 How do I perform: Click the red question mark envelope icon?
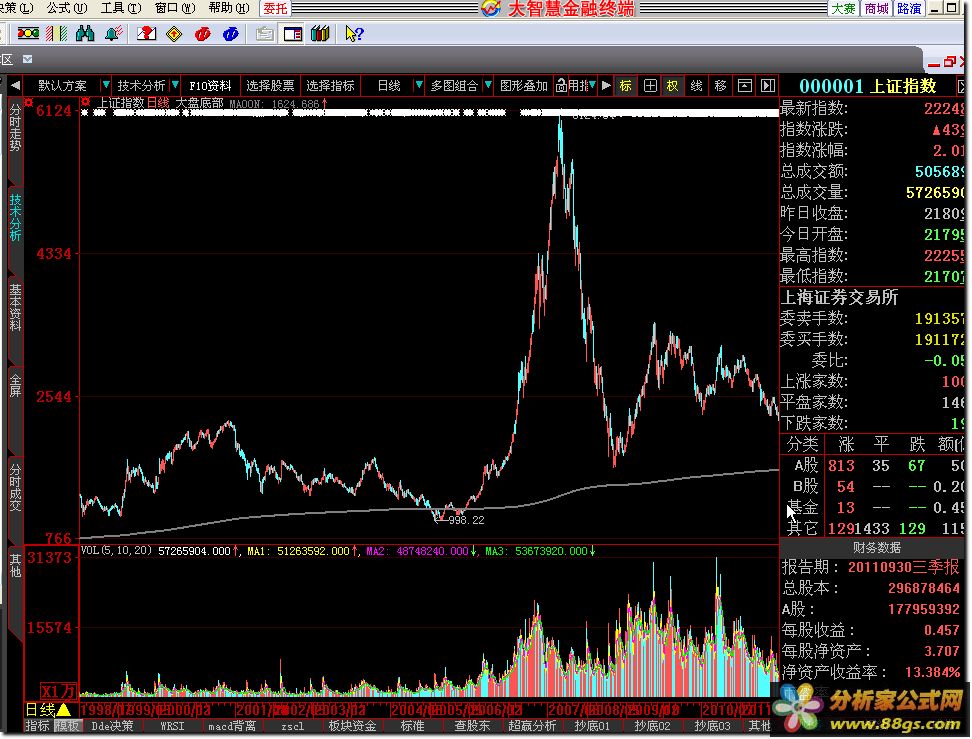pos(146,33)
